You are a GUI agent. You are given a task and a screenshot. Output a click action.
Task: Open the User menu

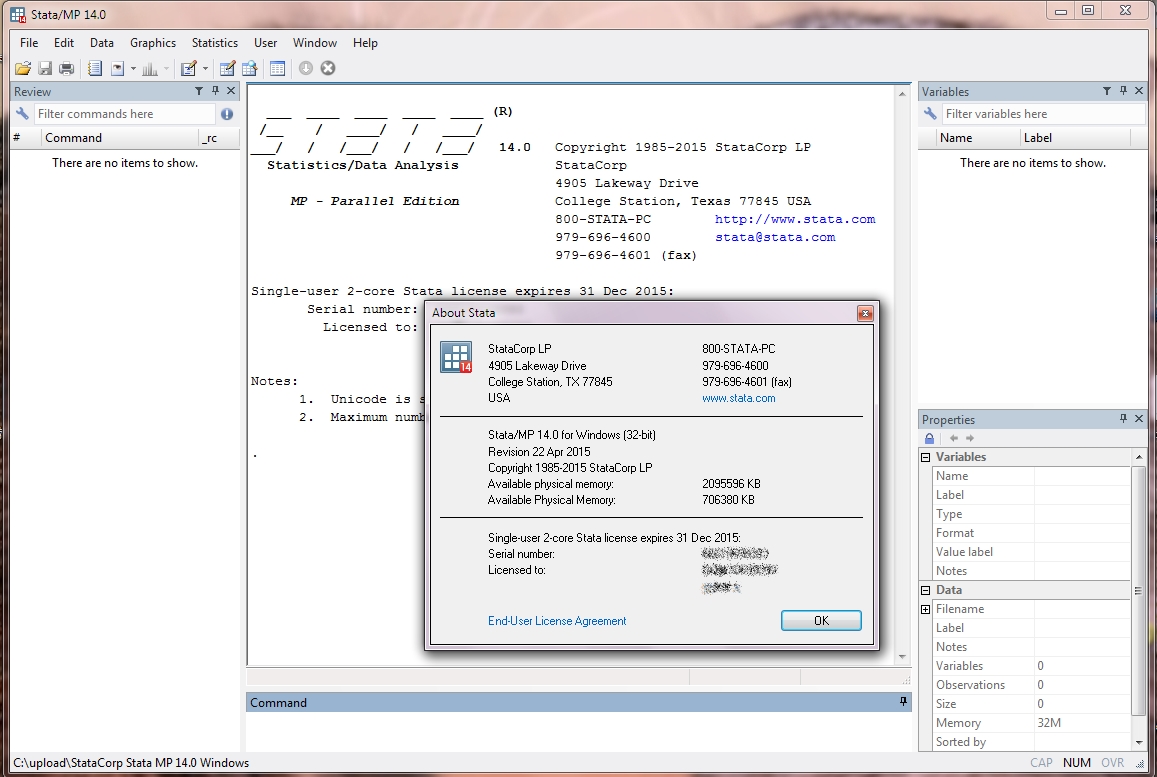coord(266,43)
